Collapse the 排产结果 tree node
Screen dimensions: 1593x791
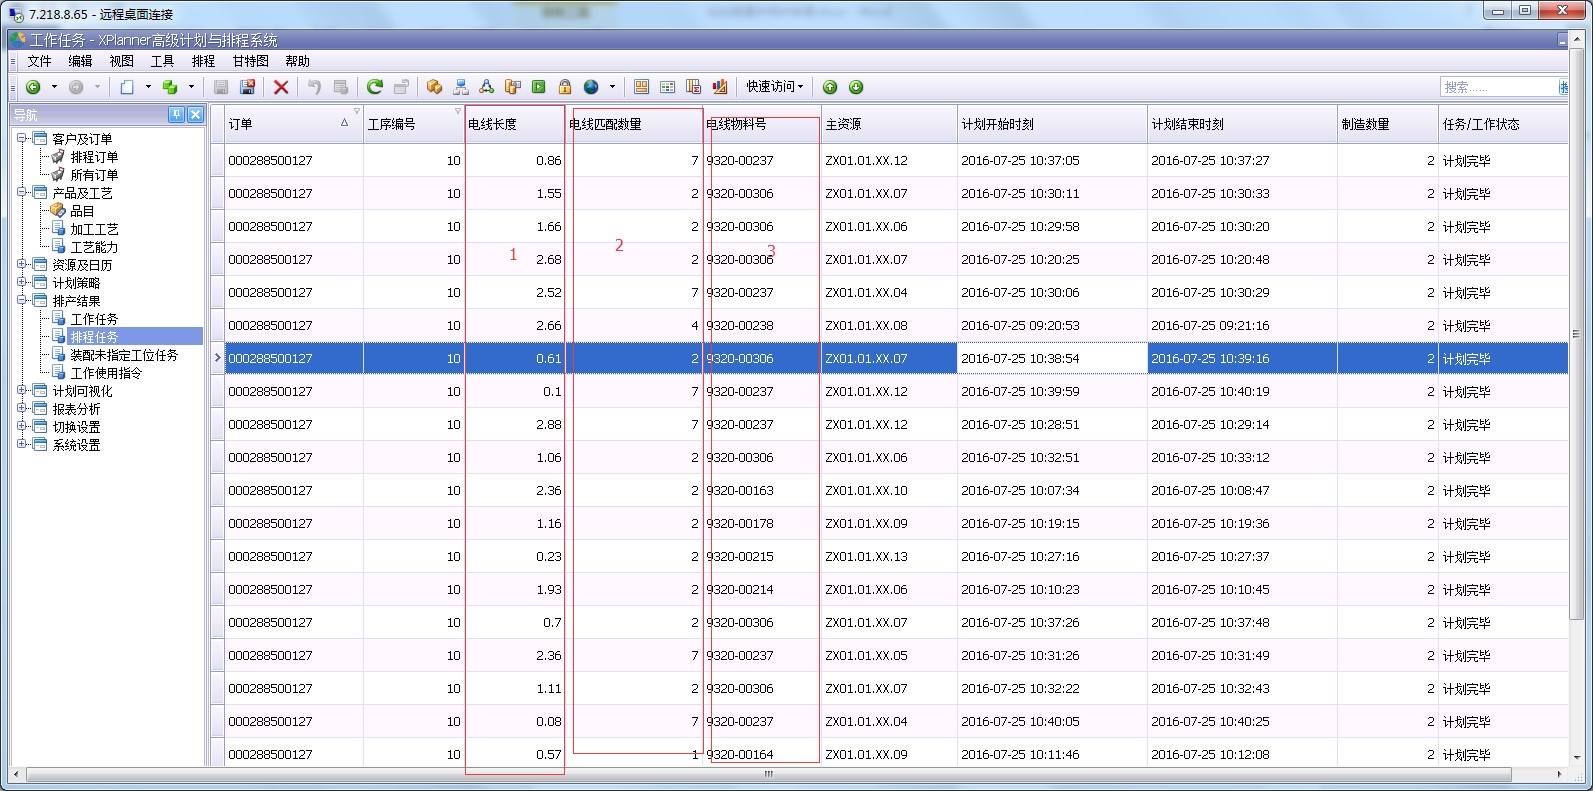point(22,300)
